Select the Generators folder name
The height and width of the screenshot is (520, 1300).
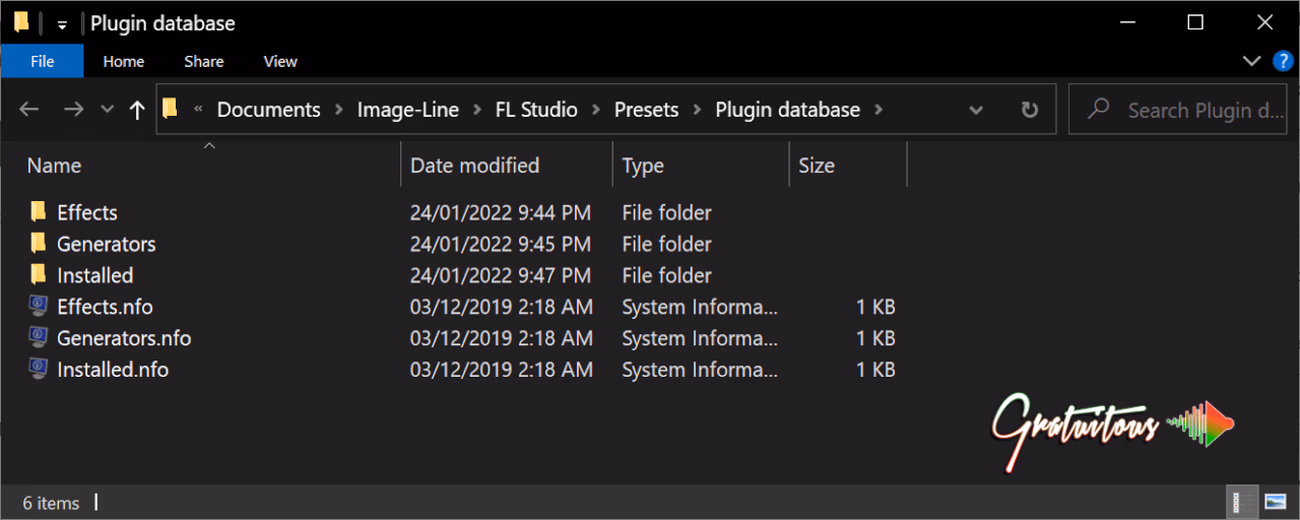106,243
